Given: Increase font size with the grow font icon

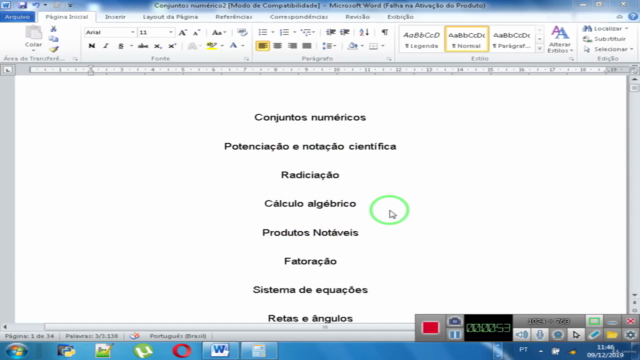Looking at the screenshot, I should coord(183,32).
